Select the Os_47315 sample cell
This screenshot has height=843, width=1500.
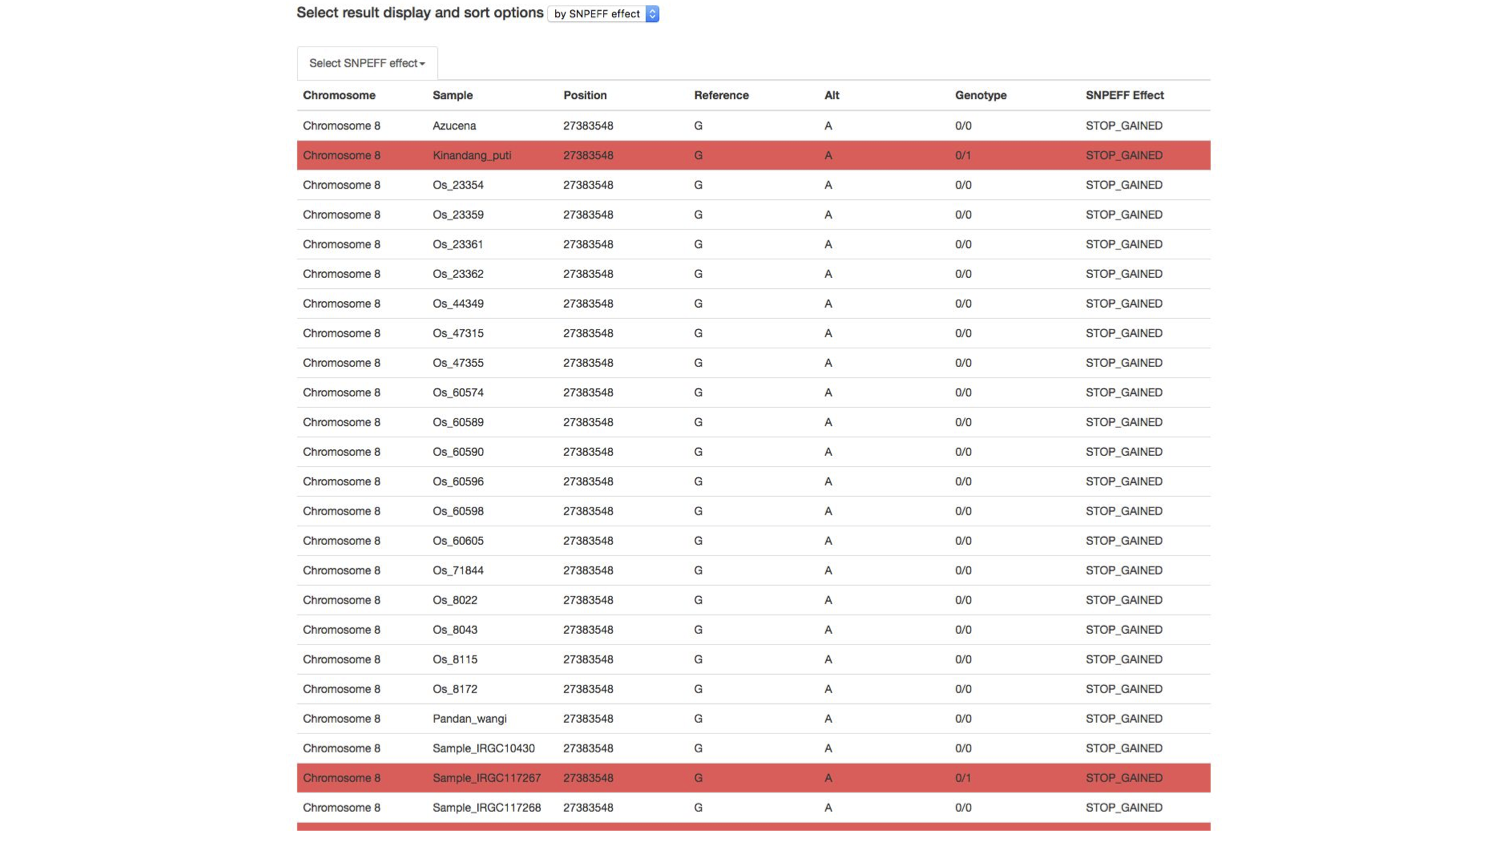coord(458,333)
